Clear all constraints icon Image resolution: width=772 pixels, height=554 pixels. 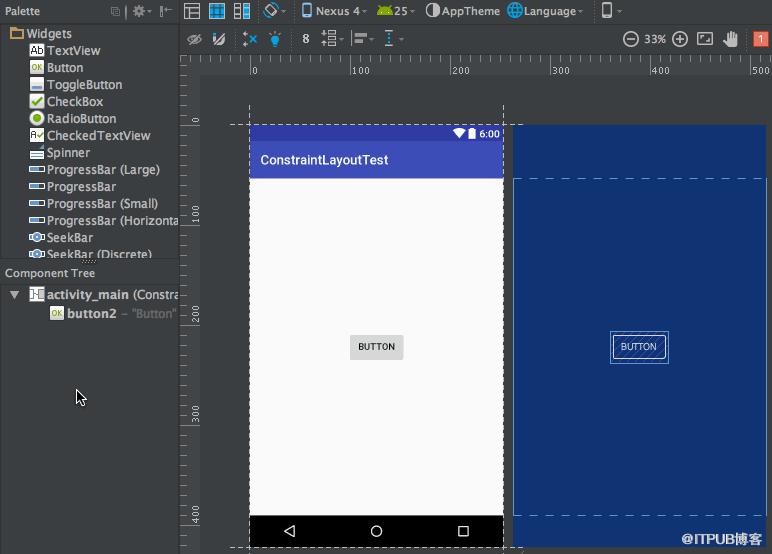250,39
